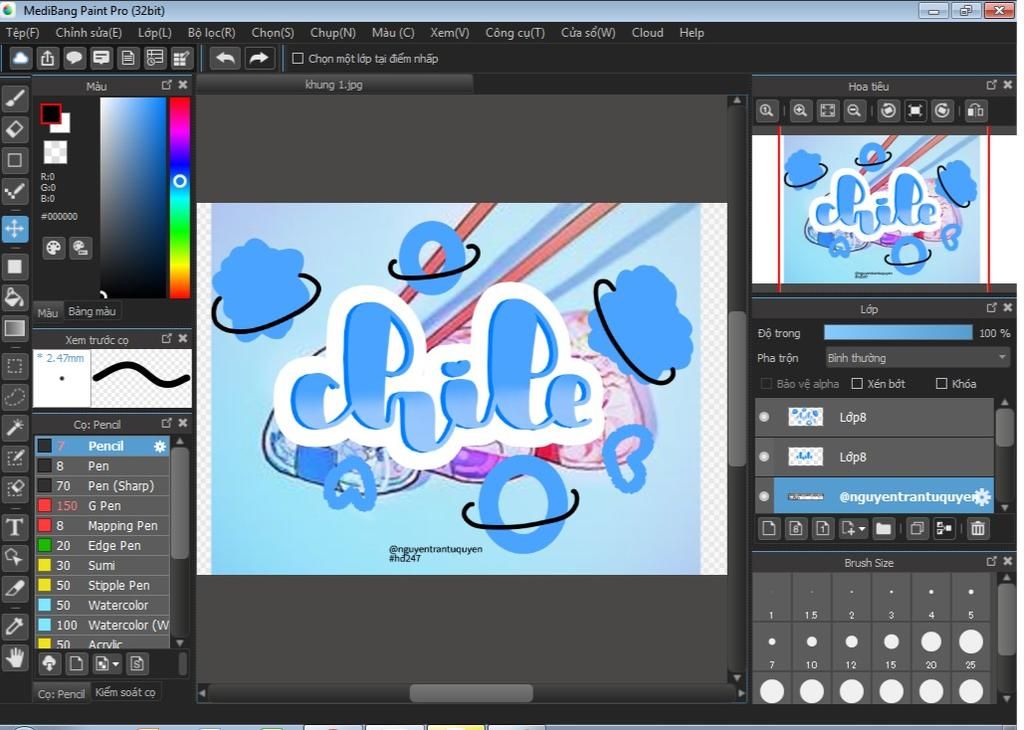1024x730 pixels.
Task: Click the Navigator preview thumbnail
Action: pyautogui.click(x=884, y=209)
